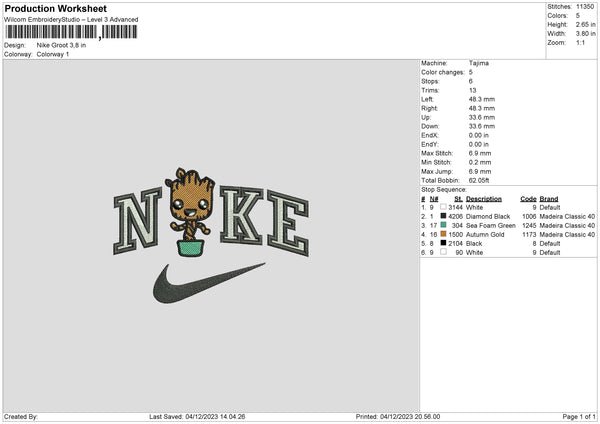The height and width of the screenshot is (424, 600).
Task: Click the 'Down:' measurement label
Action: tap(430, 126)
